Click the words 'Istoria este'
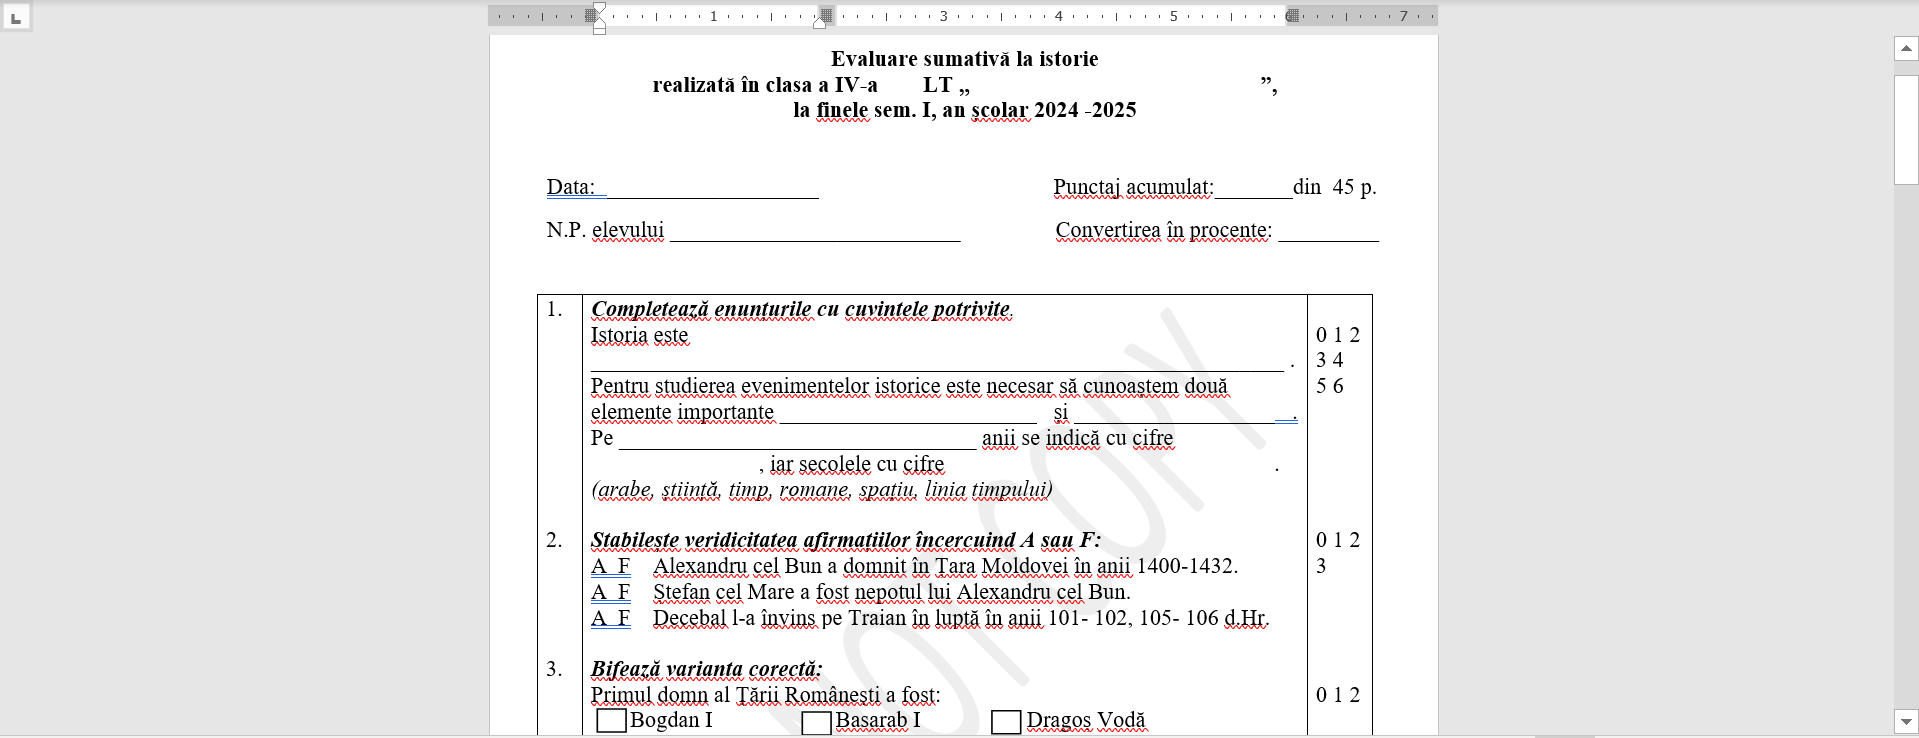The width and height of the screenshot is (1919, 738). point(639,335)
